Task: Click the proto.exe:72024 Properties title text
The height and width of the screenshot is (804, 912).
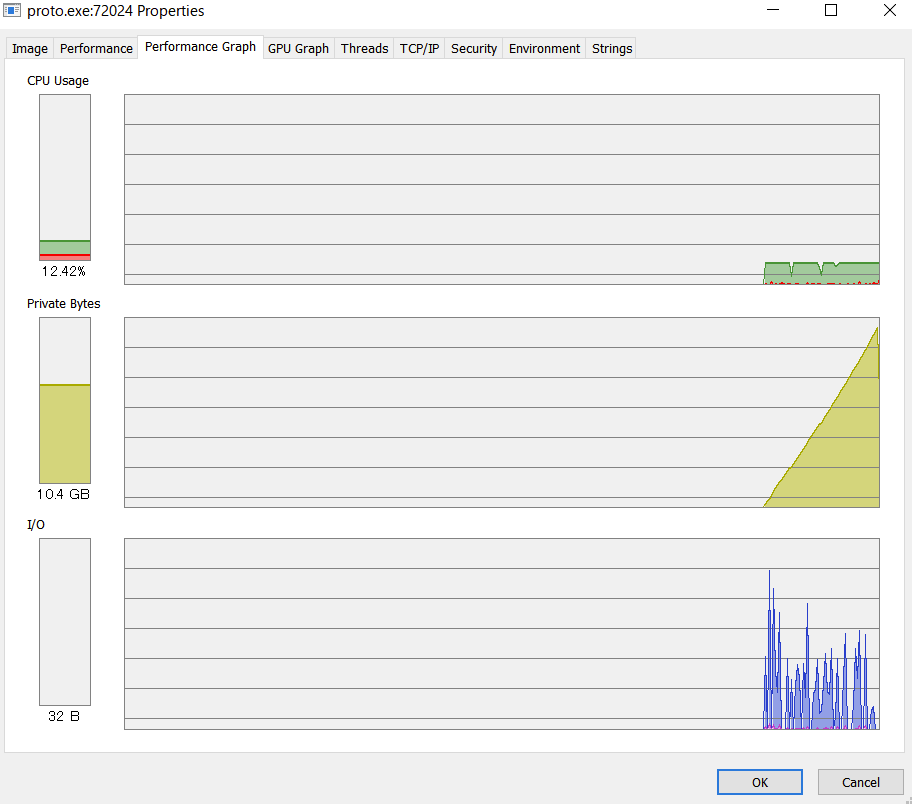Action: 116,11
